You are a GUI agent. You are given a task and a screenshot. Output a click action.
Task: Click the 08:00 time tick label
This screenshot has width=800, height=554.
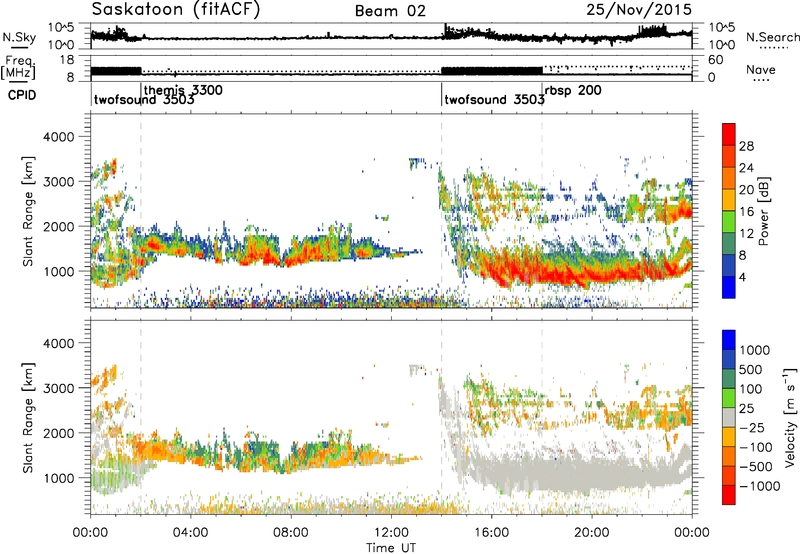[x=291, y=533]
